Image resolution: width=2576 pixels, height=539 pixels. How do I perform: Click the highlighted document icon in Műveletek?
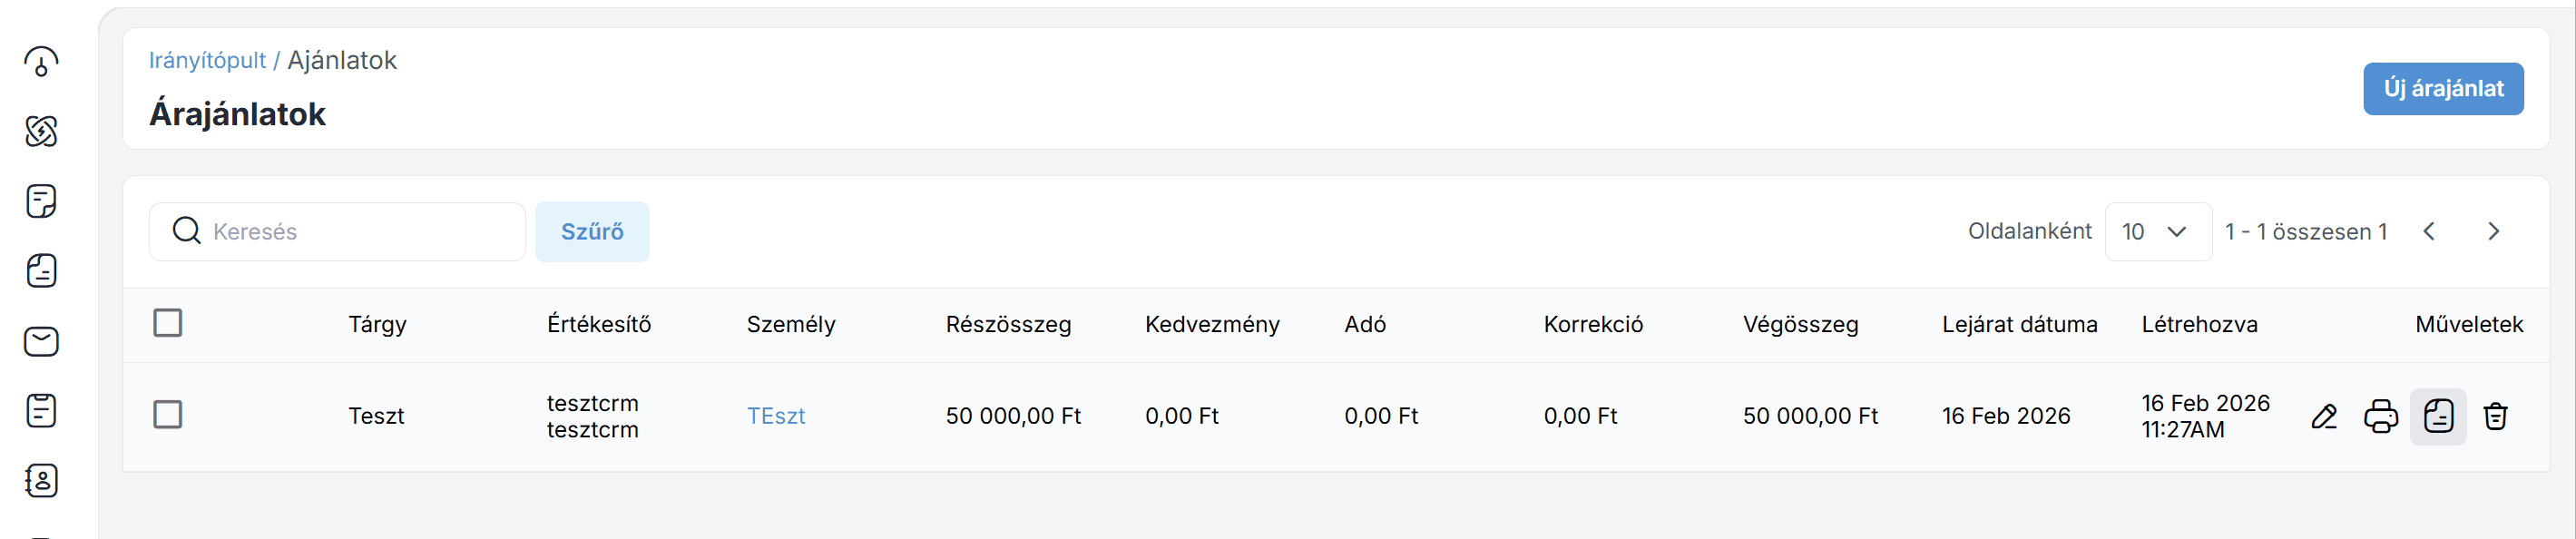click(2438, 416)
